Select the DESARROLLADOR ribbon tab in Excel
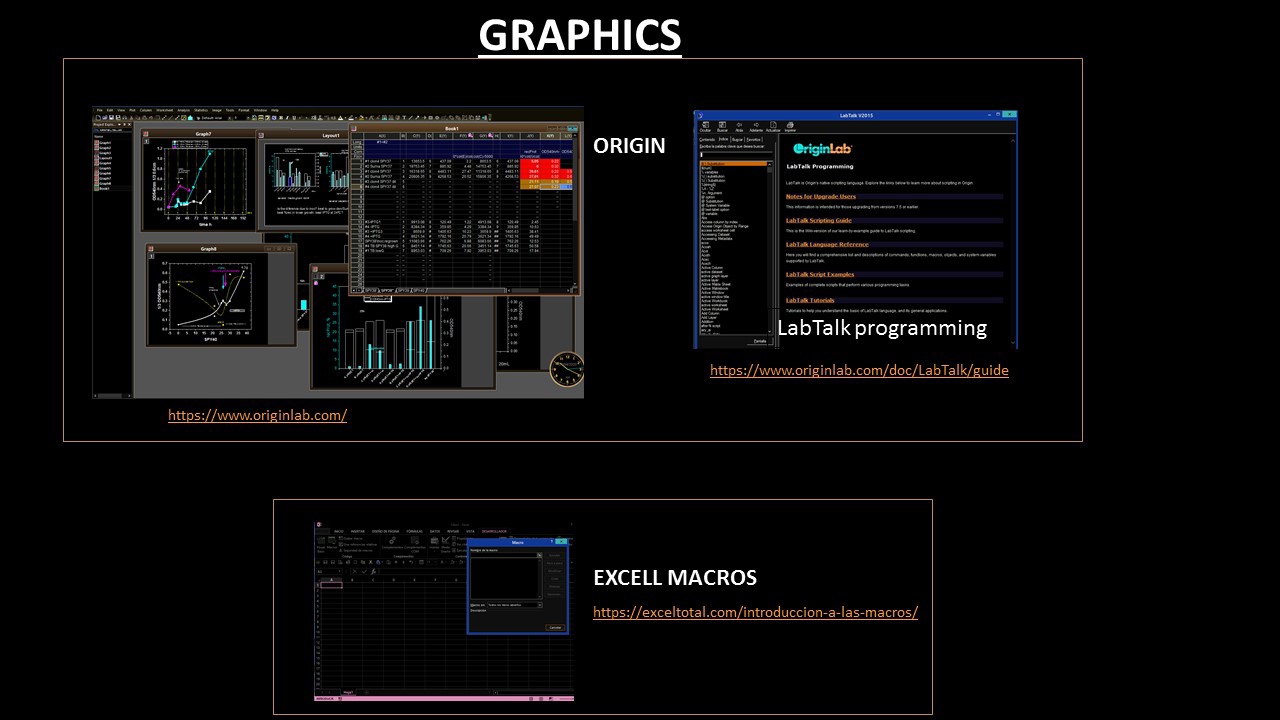1280x720 pixels. pyautogui.click(x=494, y=531)
